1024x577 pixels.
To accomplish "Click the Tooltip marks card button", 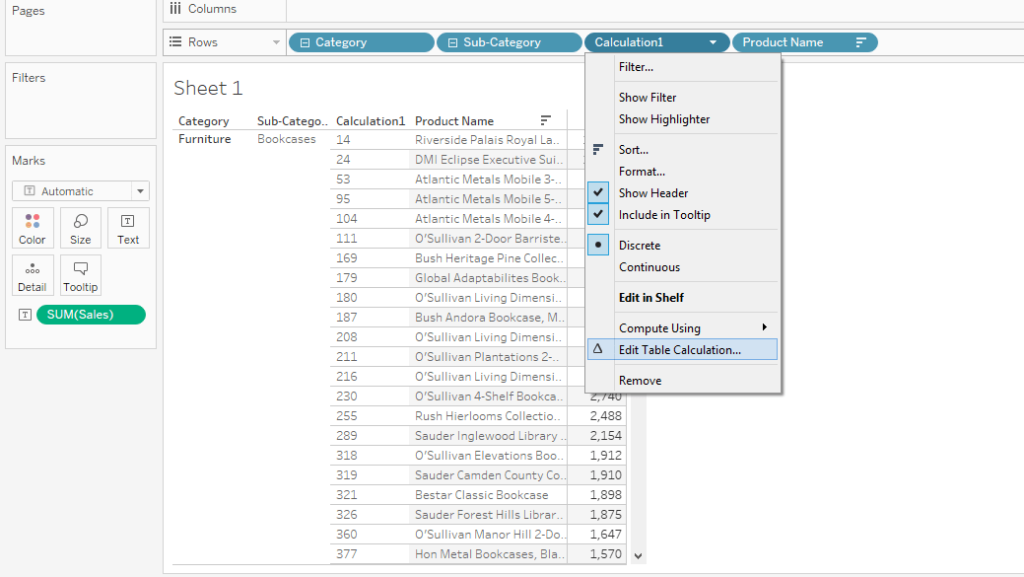I will pyautogui.click(x=80, y=276).
